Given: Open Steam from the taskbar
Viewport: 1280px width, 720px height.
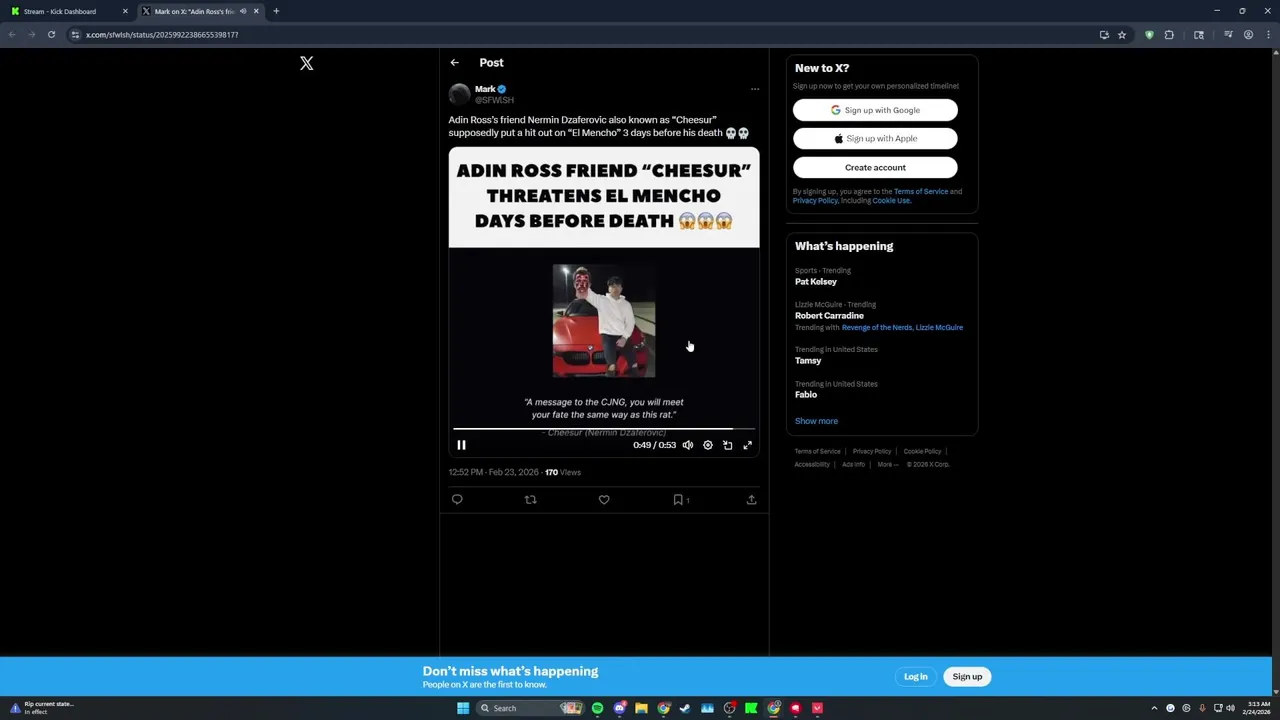Looking at the screenshot, I should 685,708.
